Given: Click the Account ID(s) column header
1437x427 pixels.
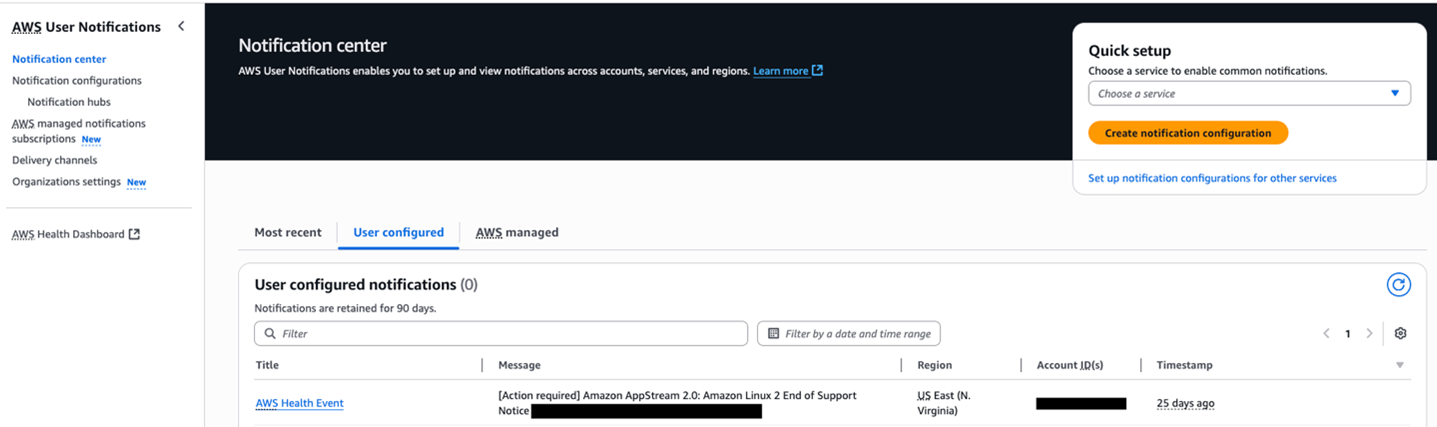Looking at the screenshot, I should (1070, 365).
